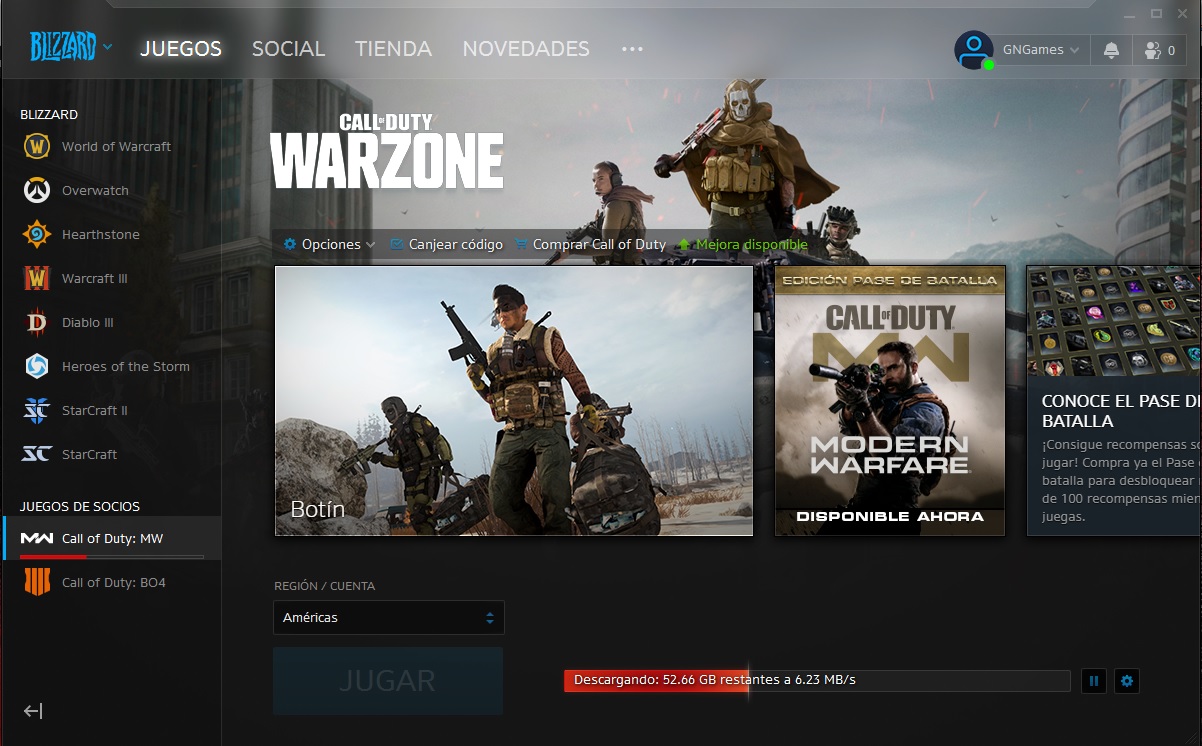Expand the GNGames account dropdown

[x=1041, y=50]
